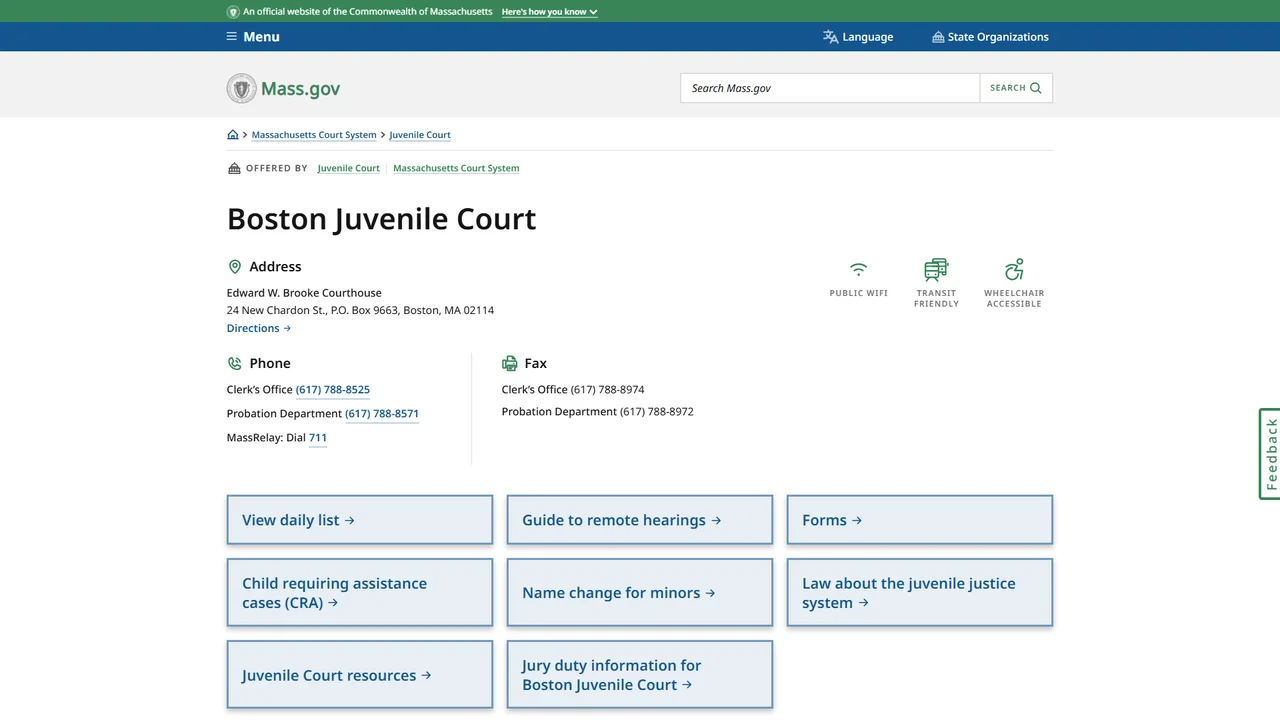
Task: Click the Offered By building icon
Action: click(x=234, y=168)
